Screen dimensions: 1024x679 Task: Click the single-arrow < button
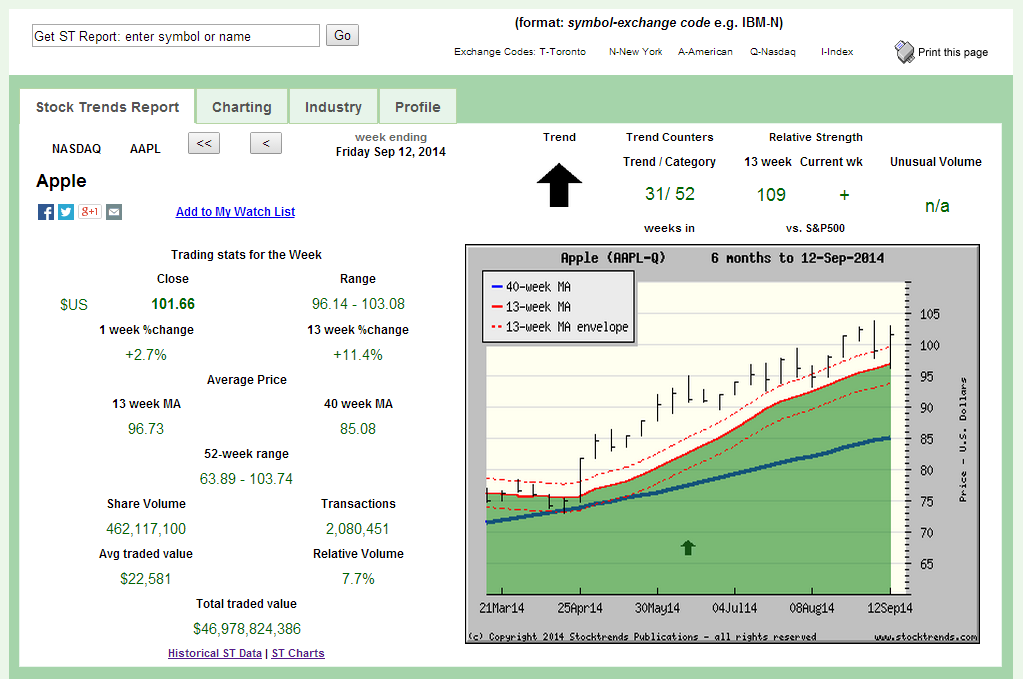(x=266, y=143)
